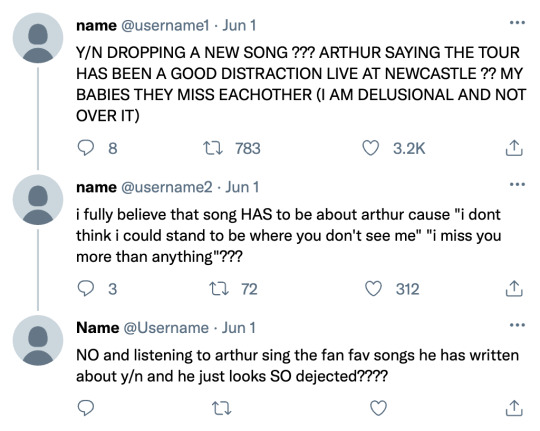This screenshot has height=431, width=540.
Task: Reply to @username2's tweet with 3 replies
Action: tap(85, 289)
